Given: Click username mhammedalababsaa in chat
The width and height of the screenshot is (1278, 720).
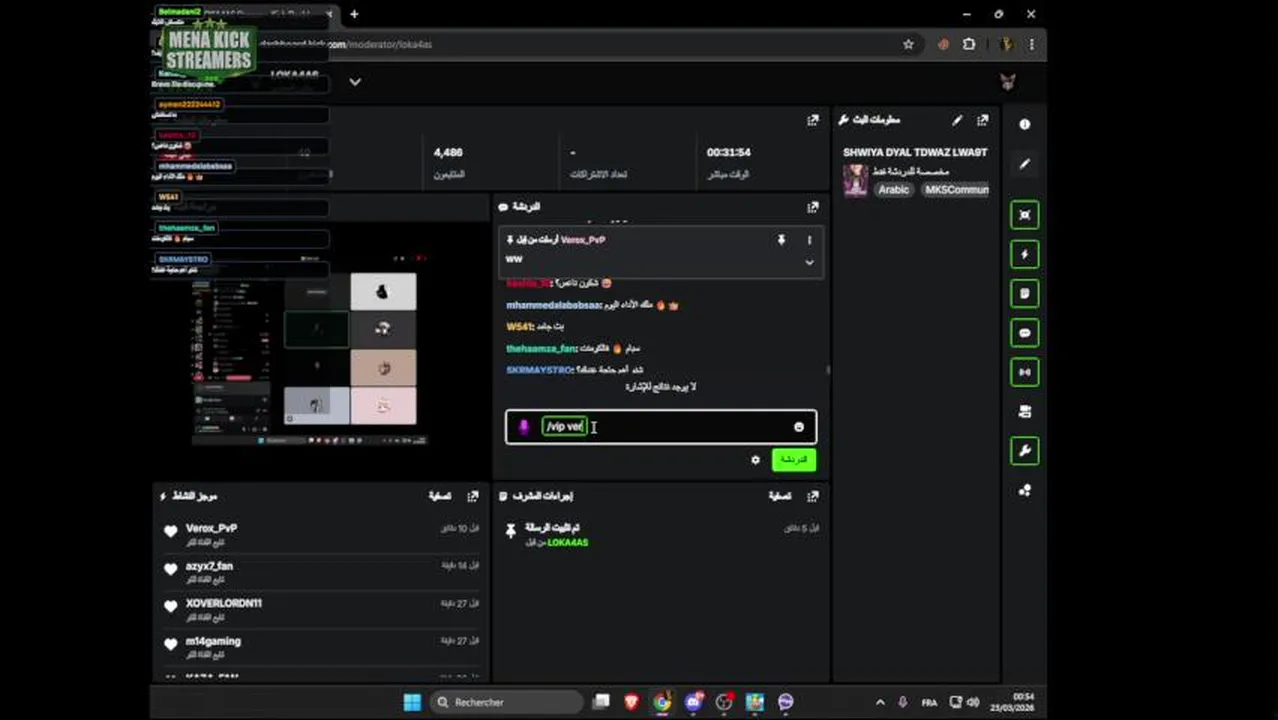Looking at the screenshot, I should tap(553, 305).
